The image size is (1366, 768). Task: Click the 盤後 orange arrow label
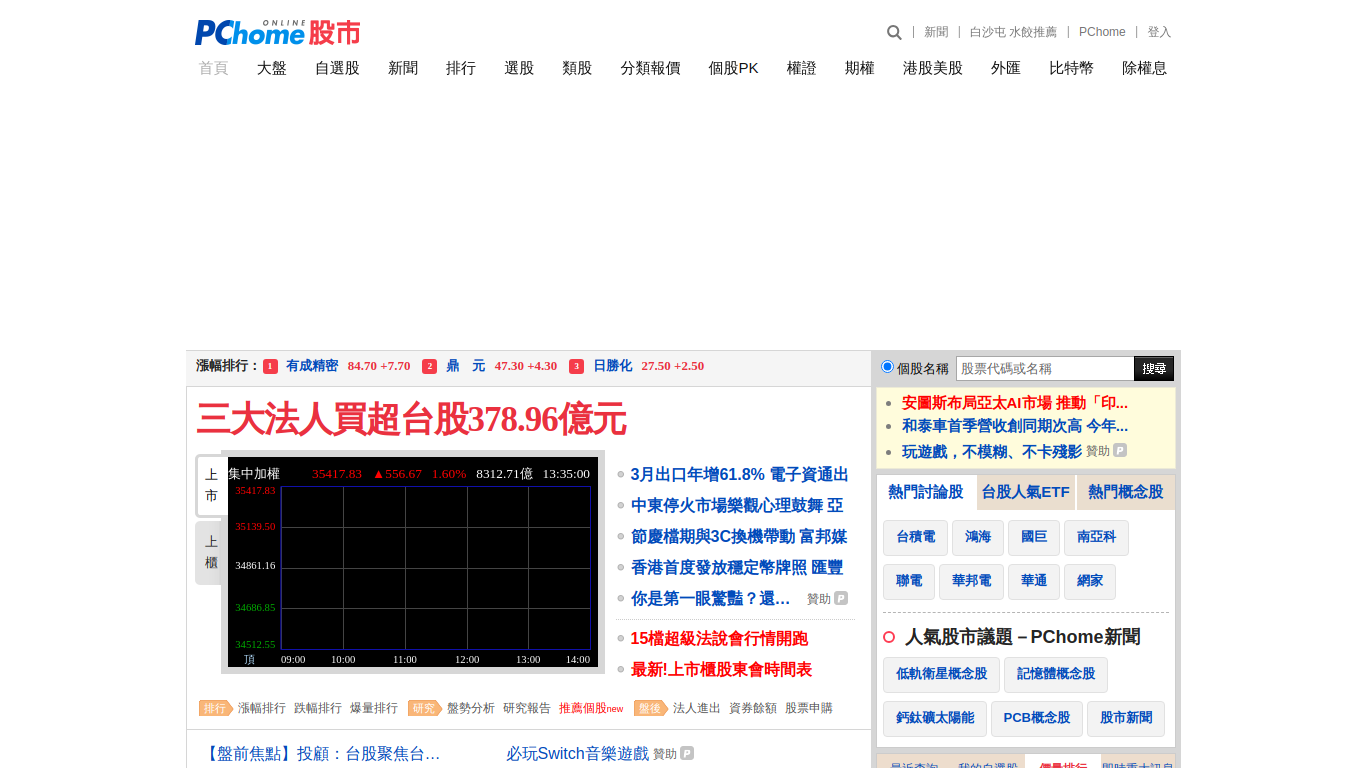(651, 708)
